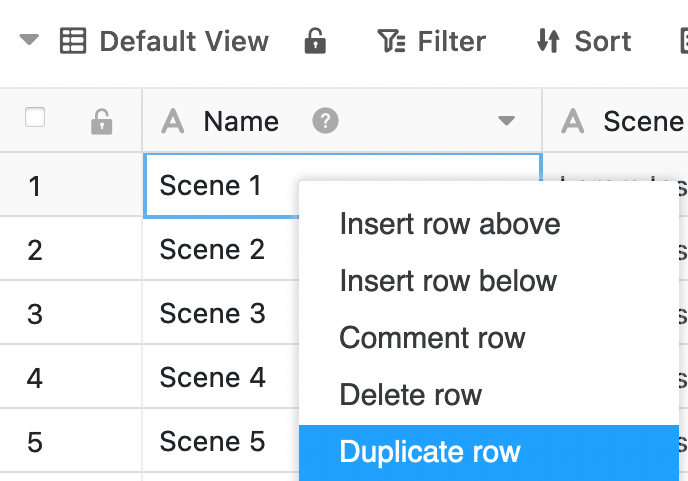This screenshot has height=481, width=688.
Task: Click the unlock icon beside Default View
Action: click(315, 41)
